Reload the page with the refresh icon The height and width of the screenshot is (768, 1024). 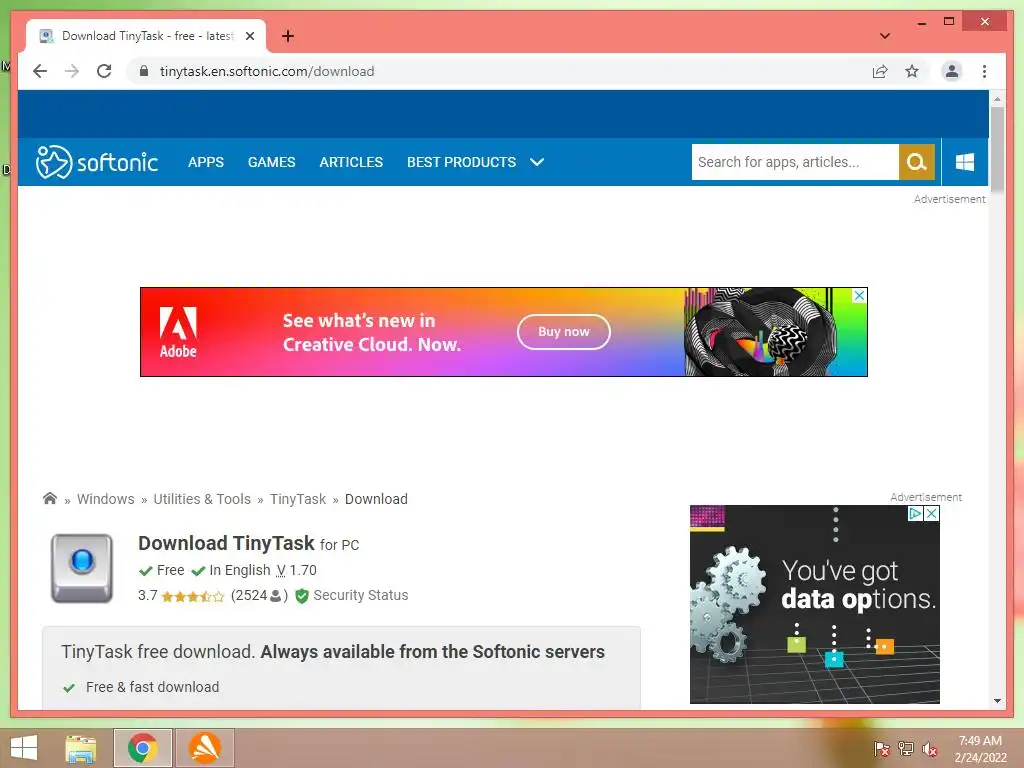pos(104,71)
